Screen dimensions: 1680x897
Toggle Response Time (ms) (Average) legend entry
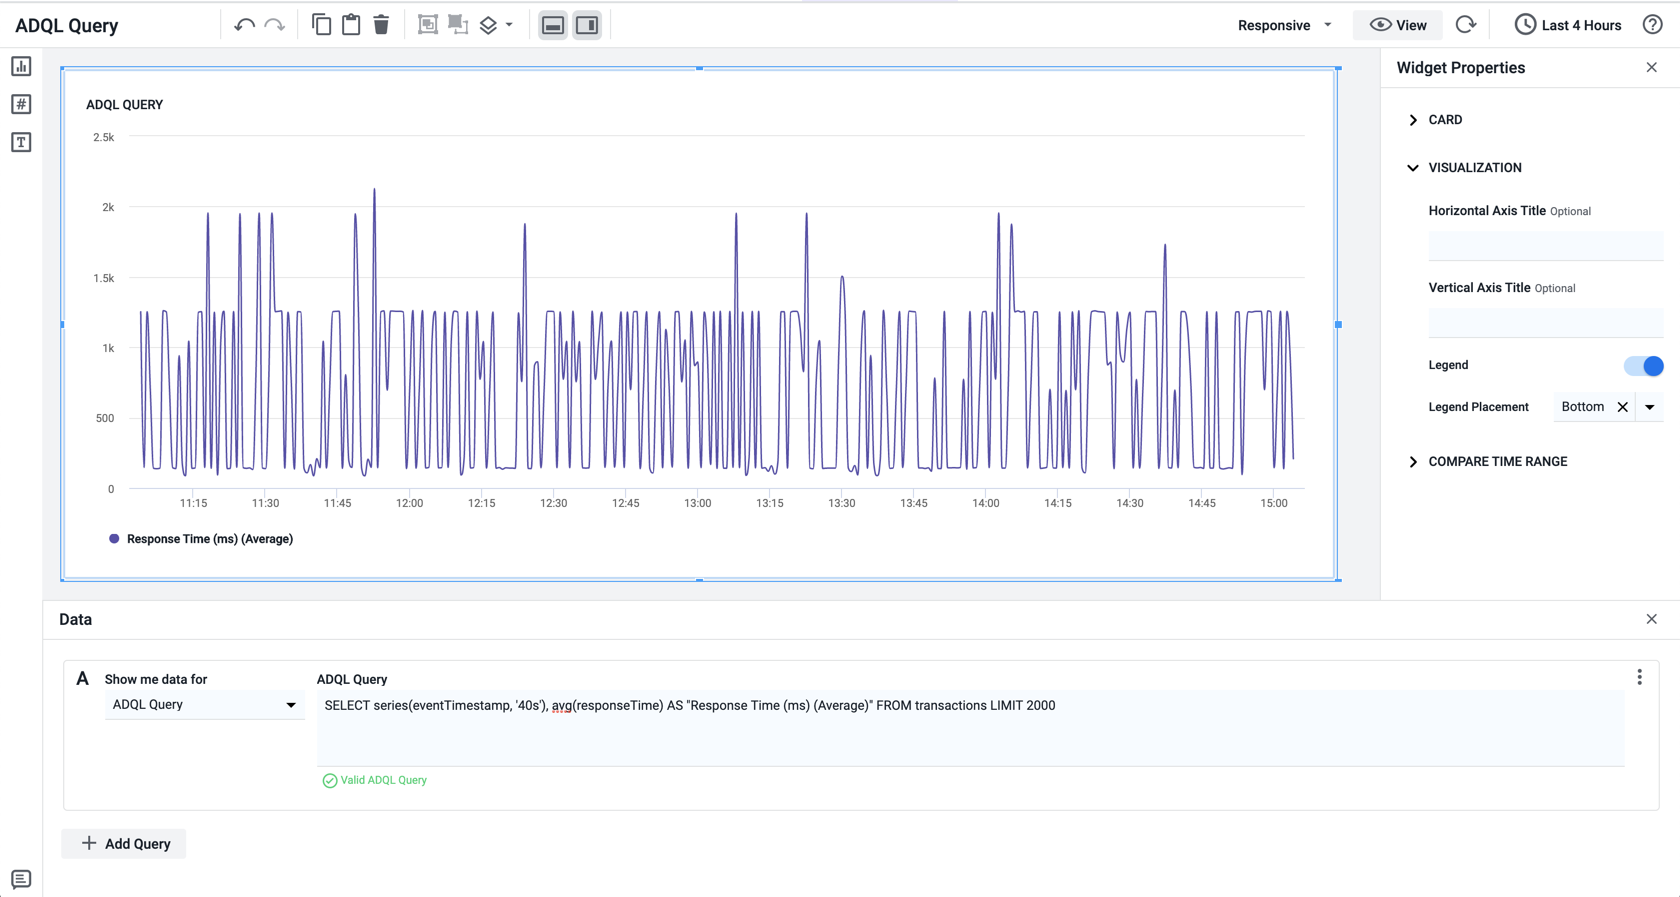[x=200, y=539]
